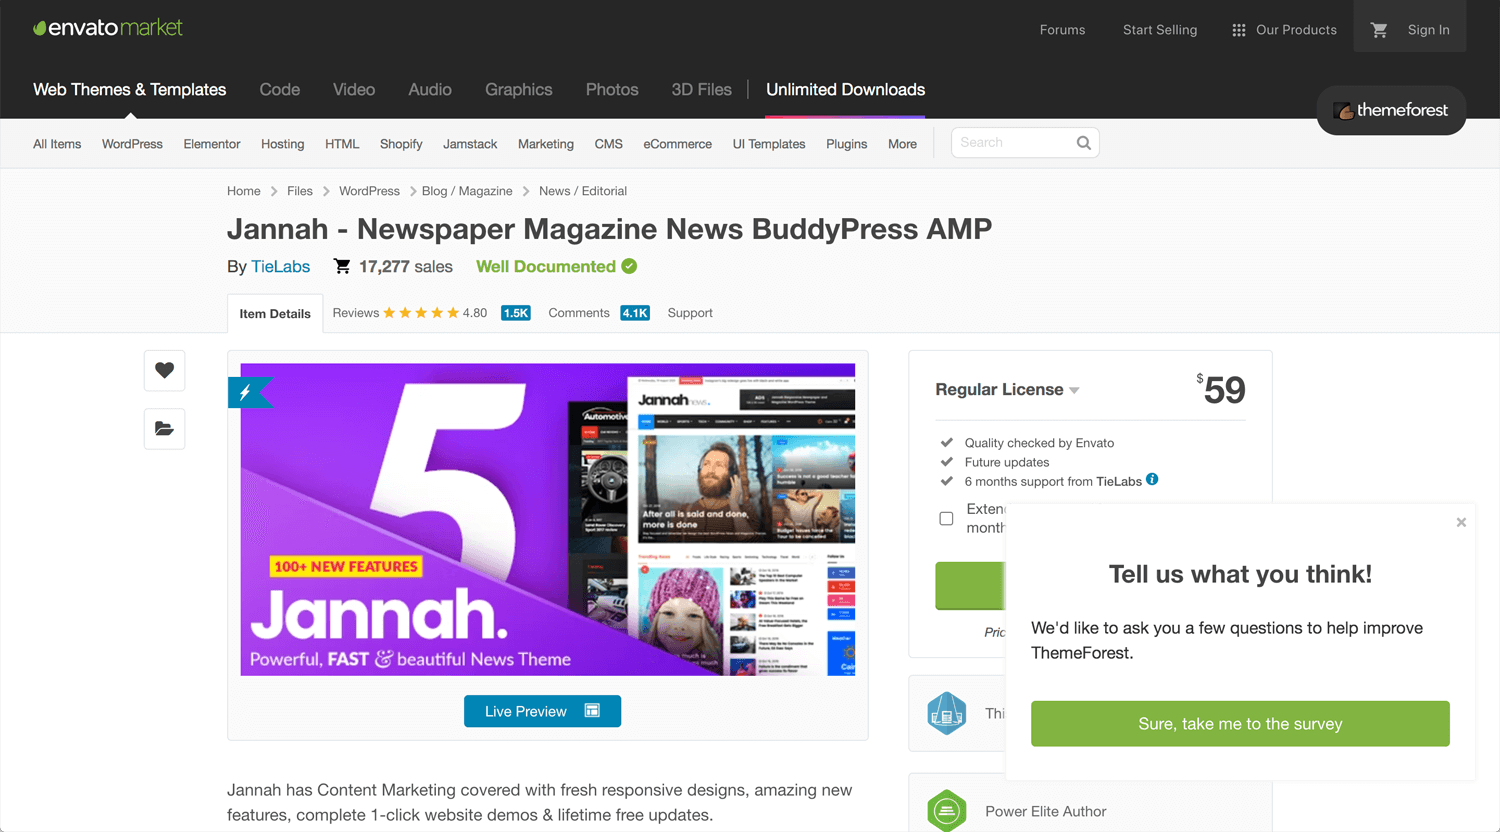Image resolution: width=1500 pixels, height=832 pixels.
Task: Click the support info icon next to TieLabs
Action: pyautogui.click(x=1152, y=480)
